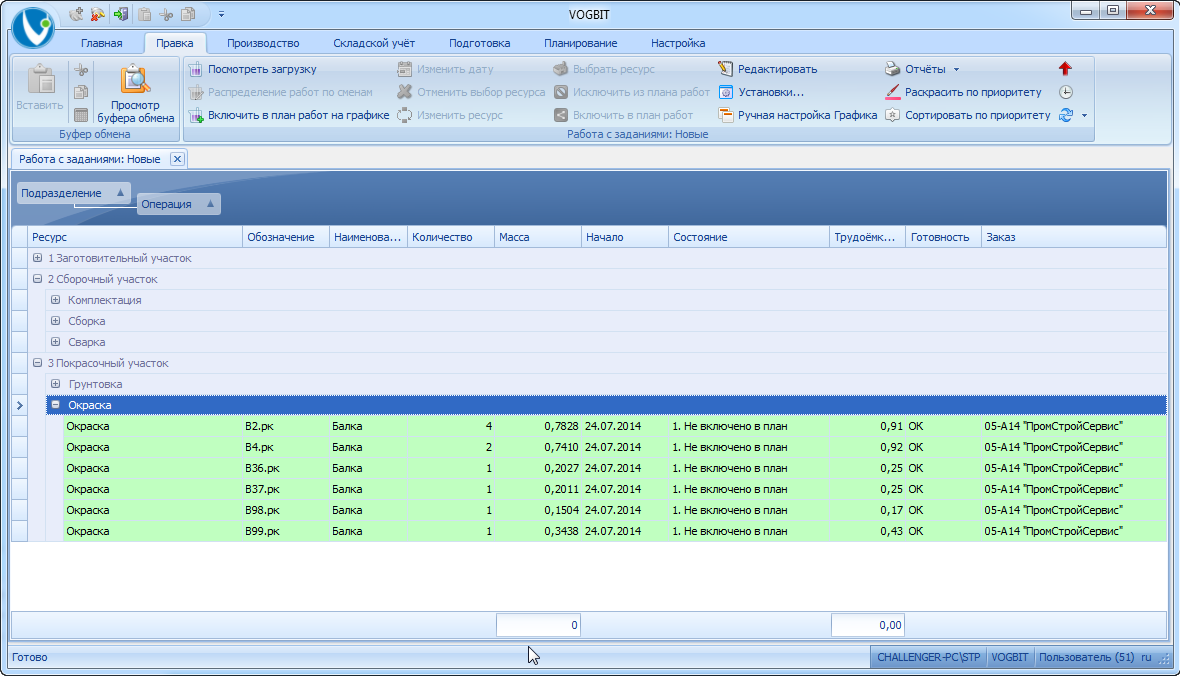The height and width of the screenshot is (676, 1180).
Task: Click the Подразделение grouping header
Action: pos(74,193)
